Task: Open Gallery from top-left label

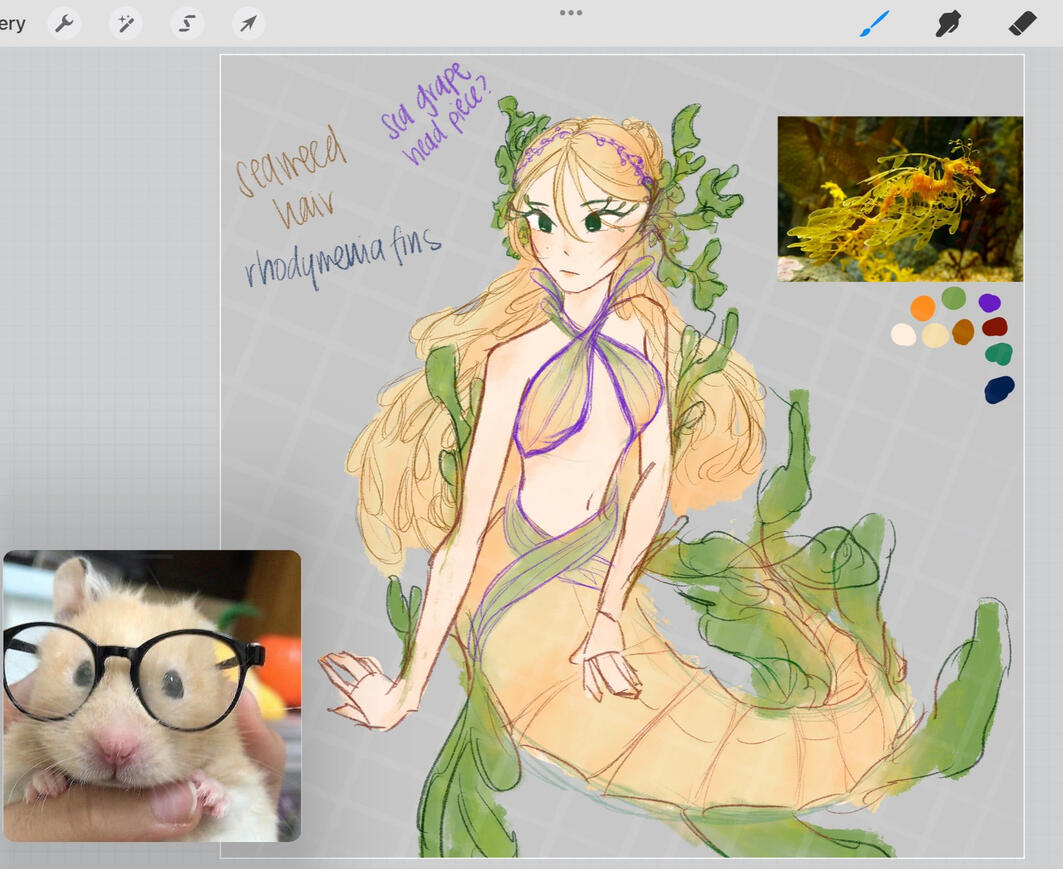Action: pyautogui.click(x=12, y=24)
